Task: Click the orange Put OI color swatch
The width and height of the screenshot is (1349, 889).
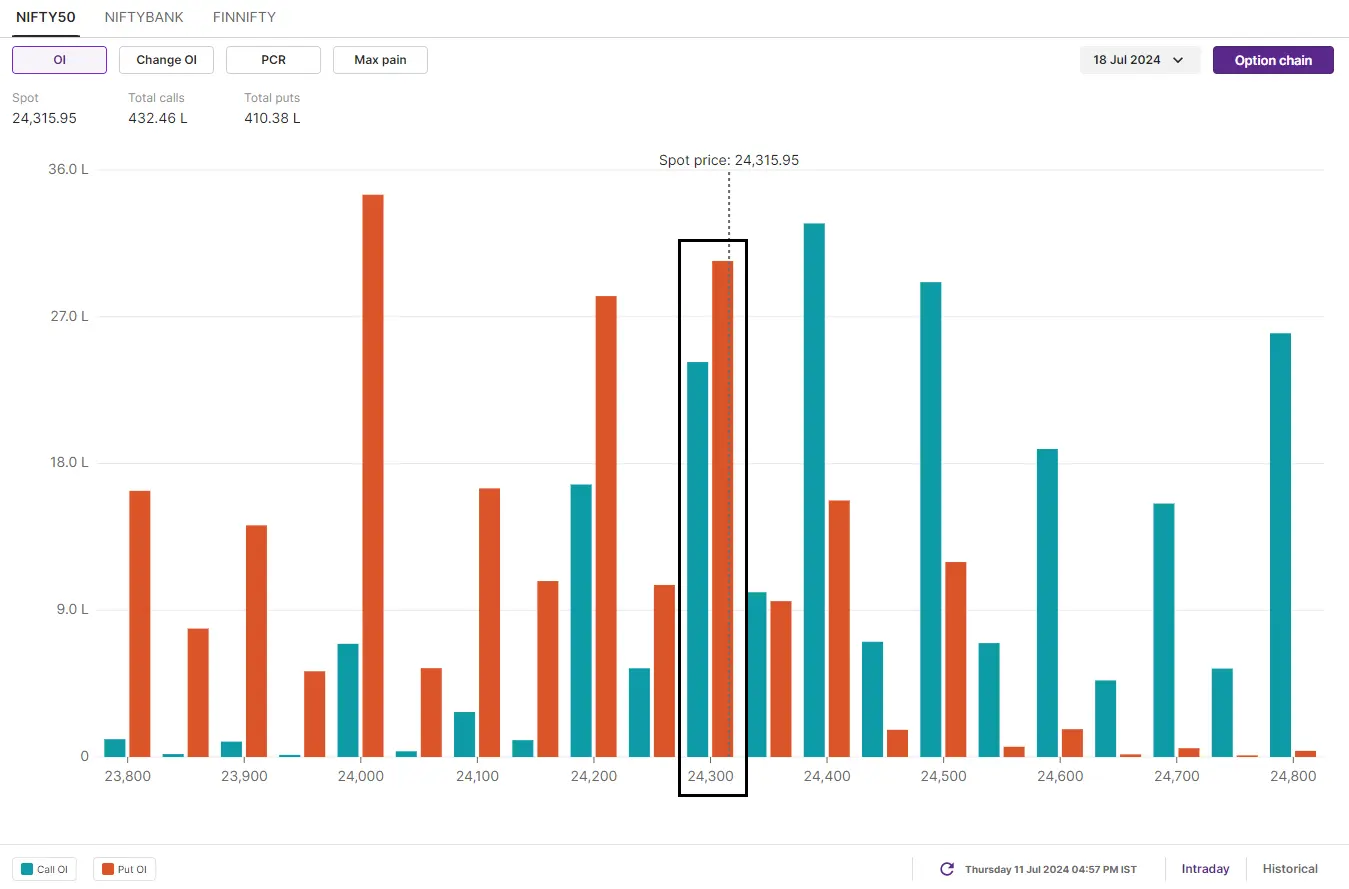Action: (108, 869)
